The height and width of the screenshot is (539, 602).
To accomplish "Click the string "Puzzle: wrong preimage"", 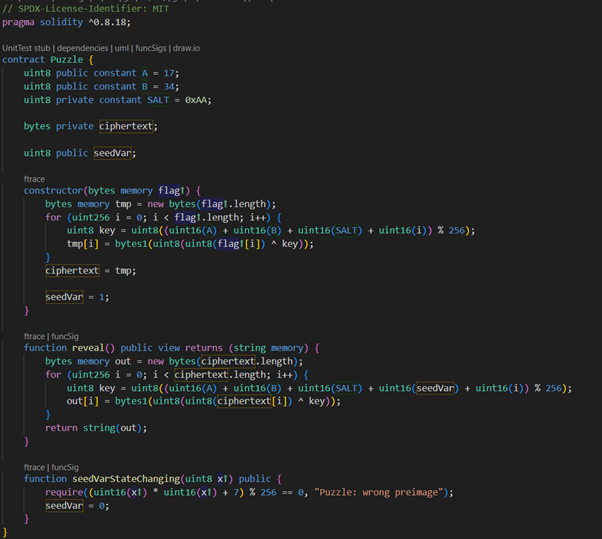I will (x=379, y=493).
